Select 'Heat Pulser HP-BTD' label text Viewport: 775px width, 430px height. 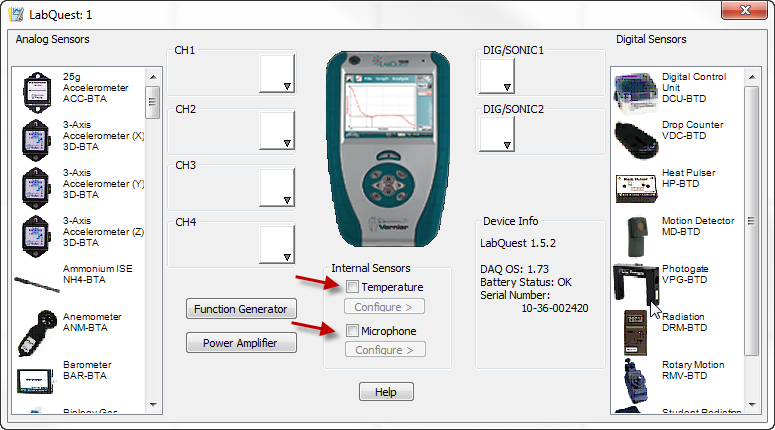[689, 178]
